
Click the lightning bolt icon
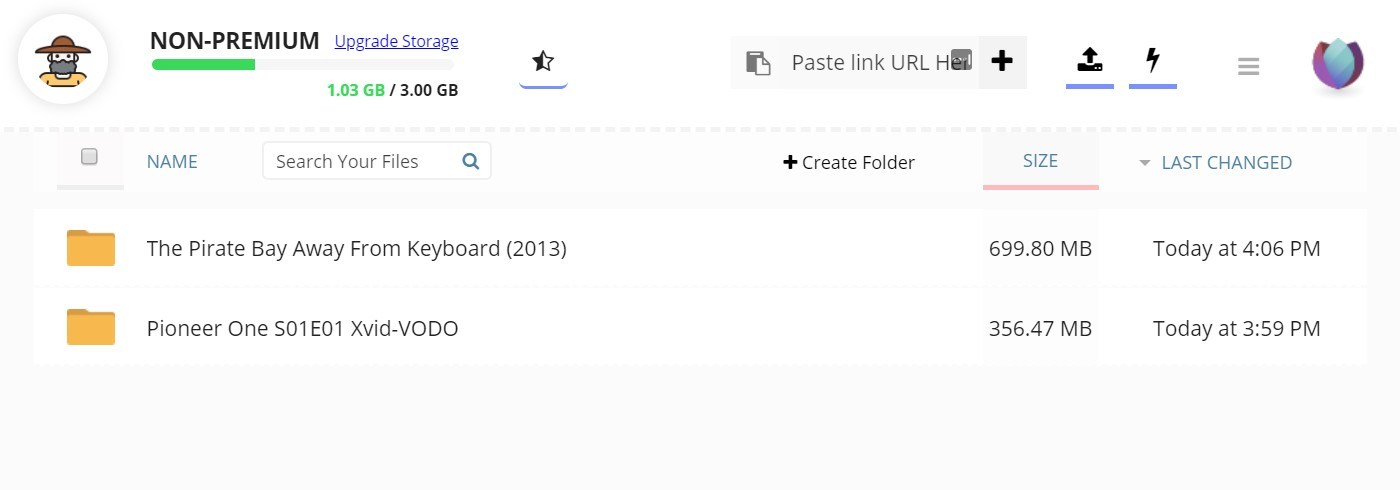pos(1152,60)
